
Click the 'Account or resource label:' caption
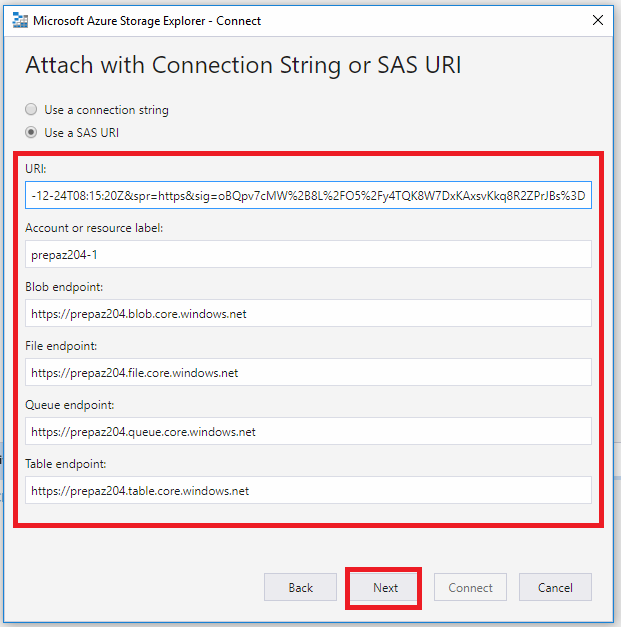pyautogui.click(x=94, y=228)
